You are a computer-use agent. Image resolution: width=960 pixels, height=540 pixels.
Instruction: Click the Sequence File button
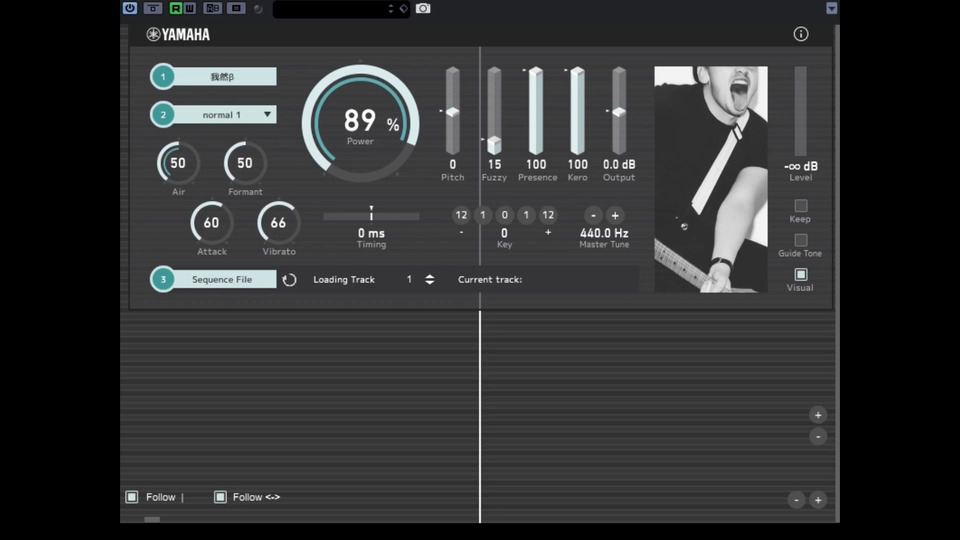[x=223, y=279]
